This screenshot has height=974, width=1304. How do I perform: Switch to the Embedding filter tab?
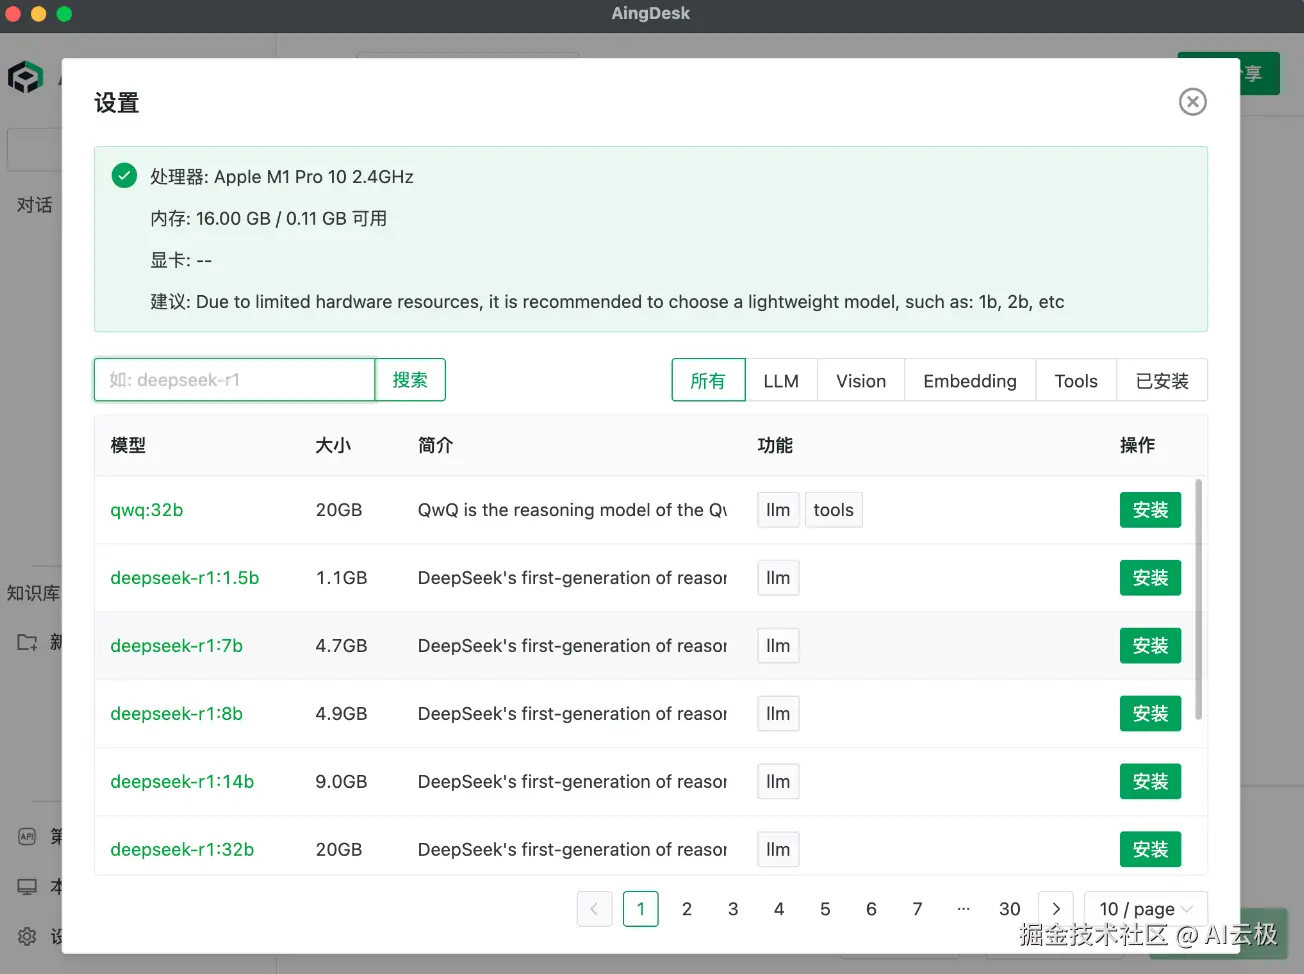click(970, 380)
